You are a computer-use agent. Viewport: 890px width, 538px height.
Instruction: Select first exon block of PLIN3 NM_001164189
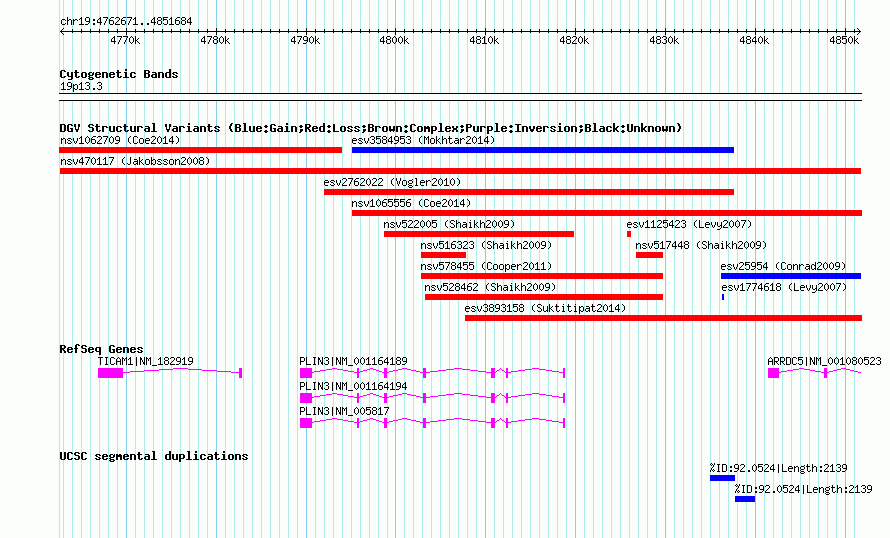[306, 372]
